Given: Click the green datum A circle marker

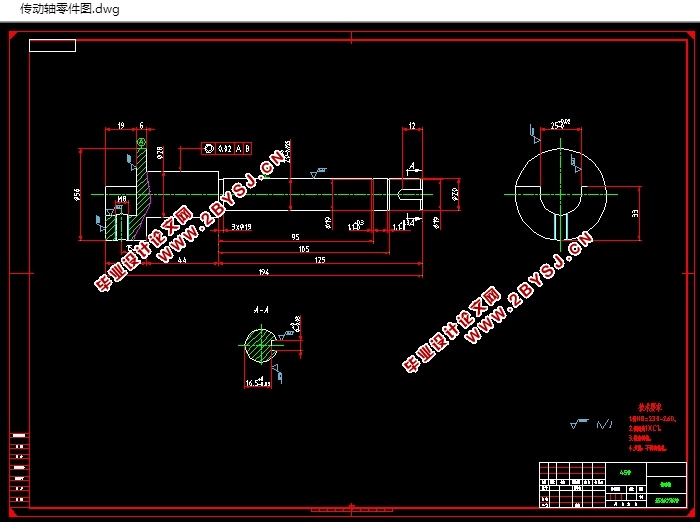Looking at the screenshot, I should pyautogui.click(x=141, y=142).
